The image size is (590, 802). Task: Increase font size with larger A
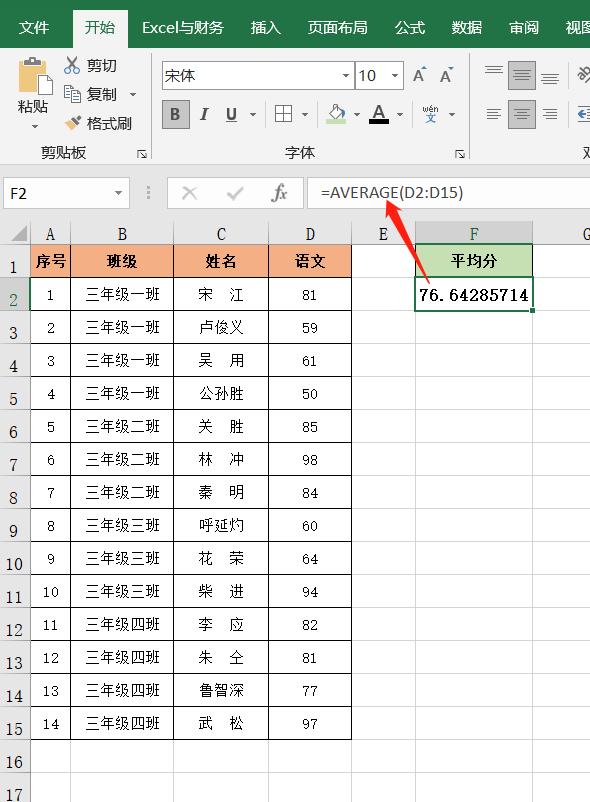tap(419, 76)
